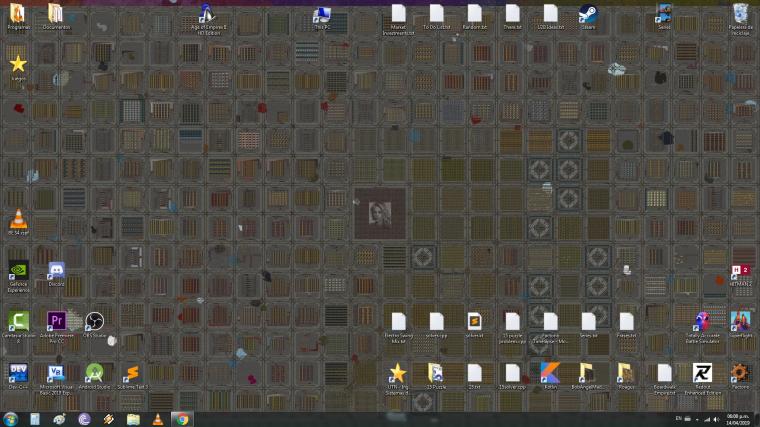Viewport: 760px width, 427px height.
Task: Select the Dev-C++ desktop shortcut
Action: [x=18, y=377]
